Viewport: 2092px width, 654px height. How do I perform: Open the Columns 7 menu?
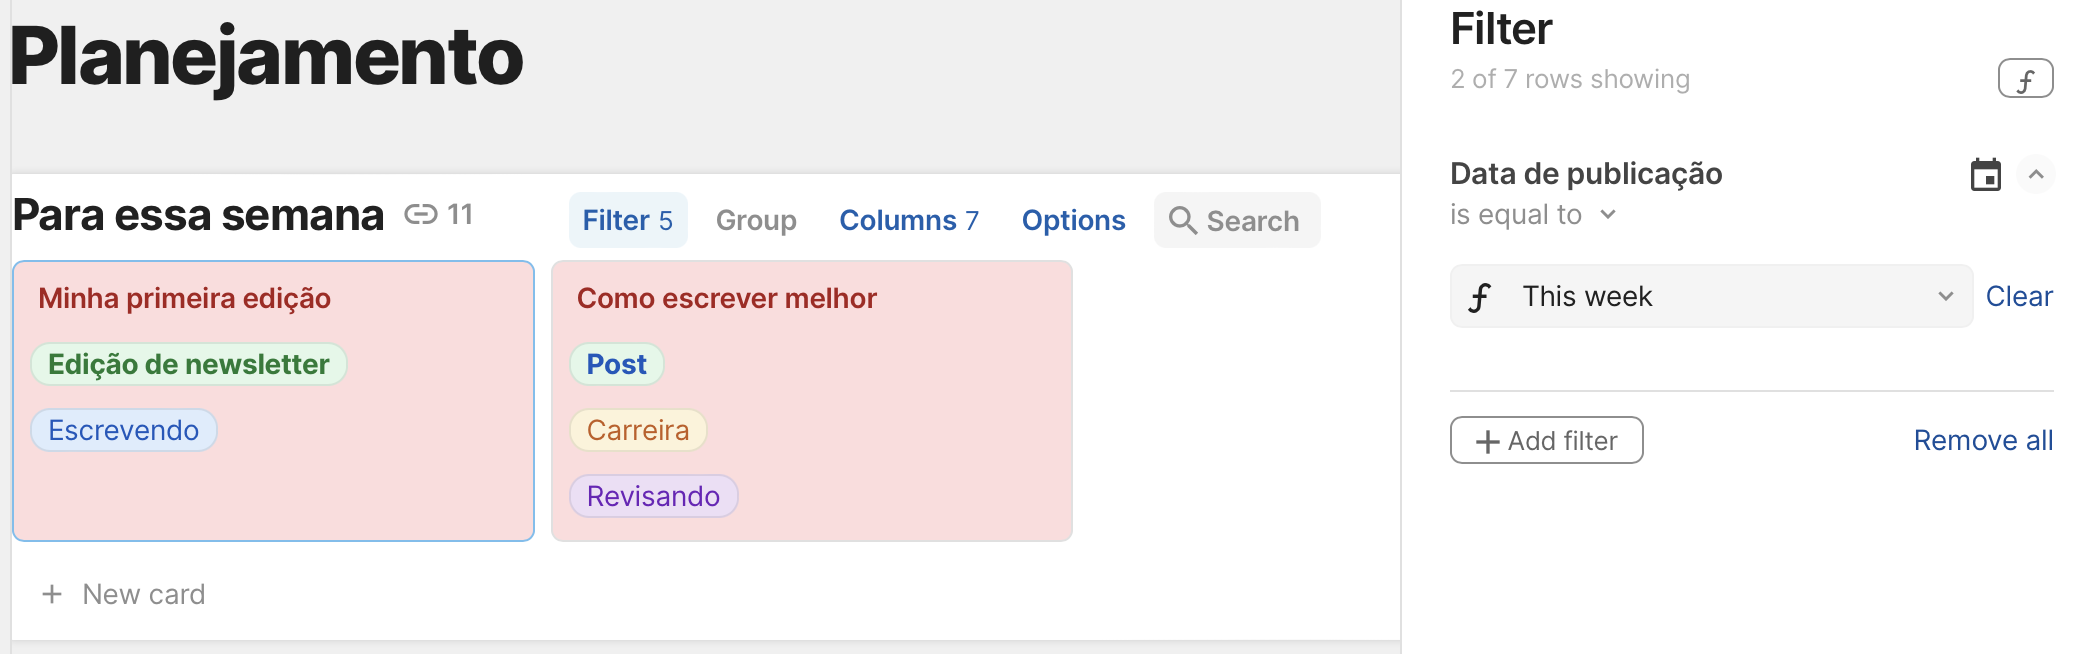908,220
